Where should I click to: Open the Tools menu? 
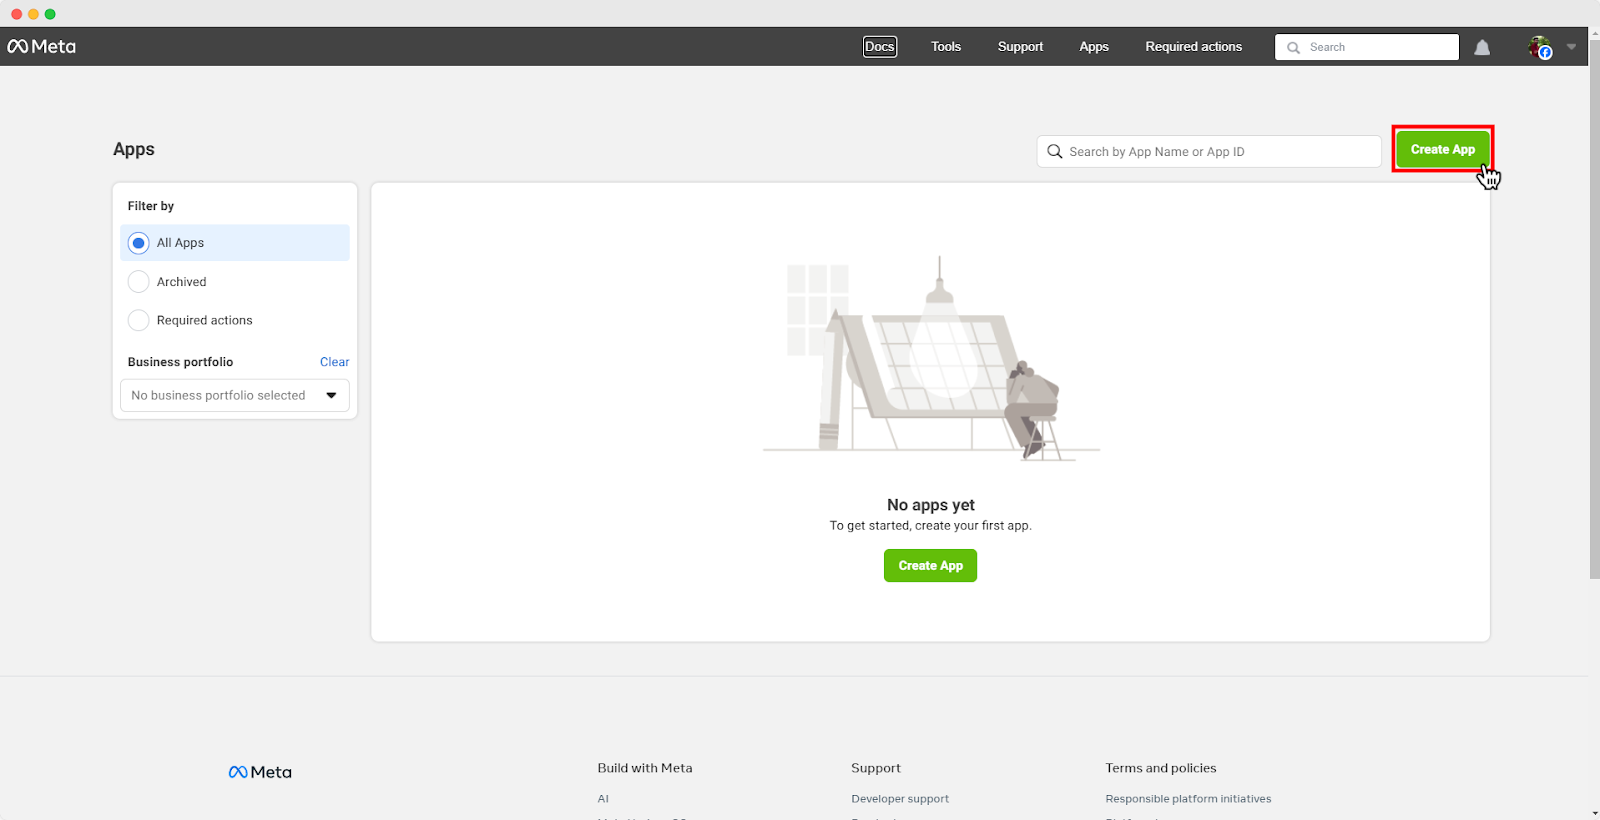click(x=946, y=47)
